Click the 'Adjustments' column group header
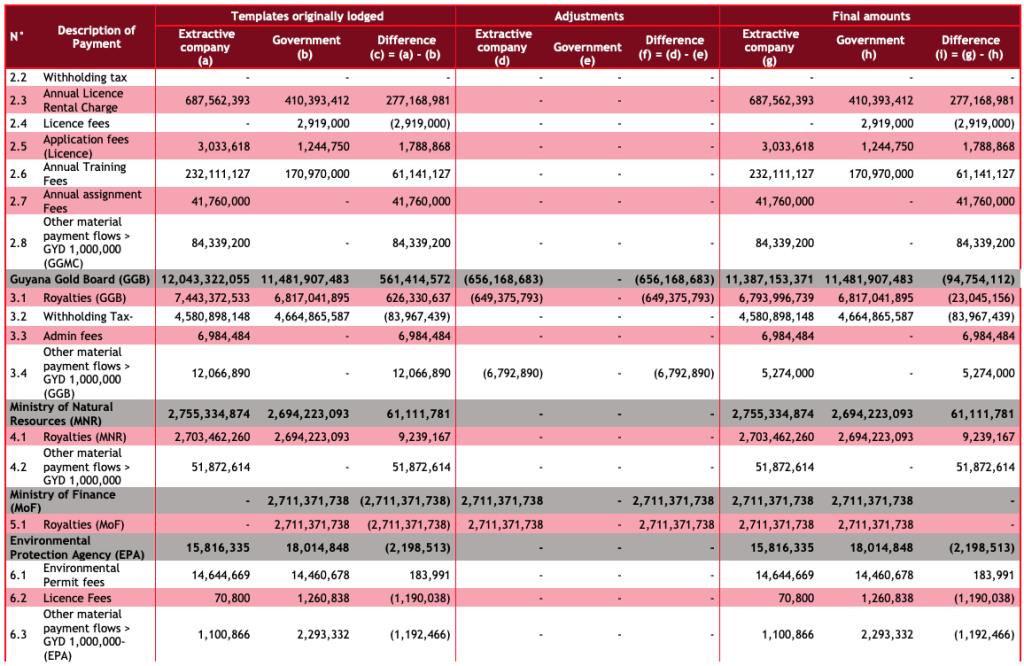Image resolution: width=1024 pixels, height=666 pixels. pyautogui.click(x=587, y=16)
